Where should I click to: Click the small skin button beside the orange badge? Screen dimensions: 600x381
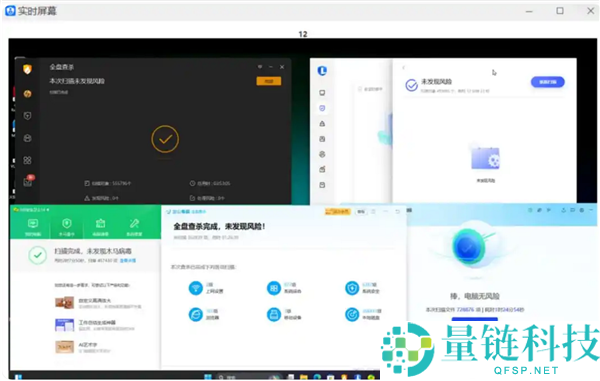tap(360, 212)
